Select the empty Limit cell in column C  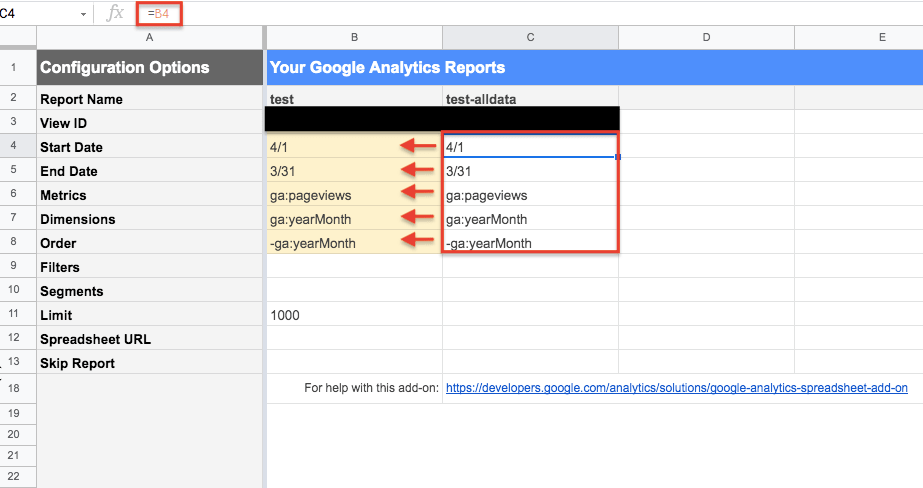click(530, 314)
